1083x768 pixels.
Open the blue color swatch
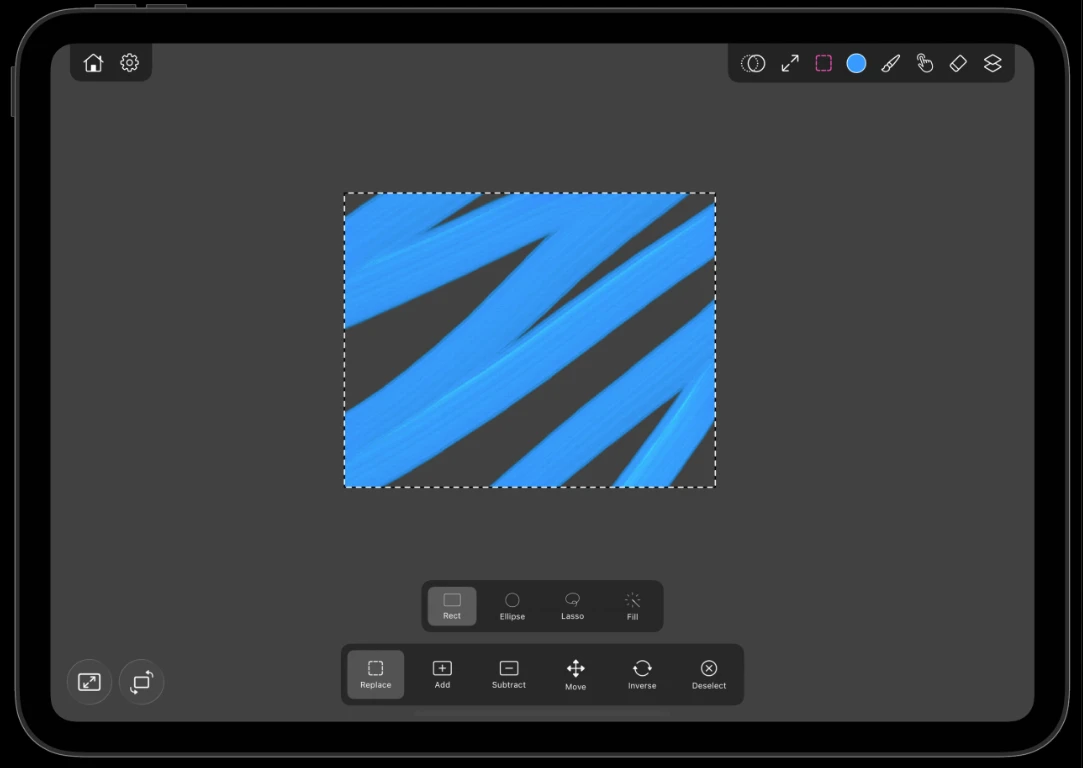point(856,64)
